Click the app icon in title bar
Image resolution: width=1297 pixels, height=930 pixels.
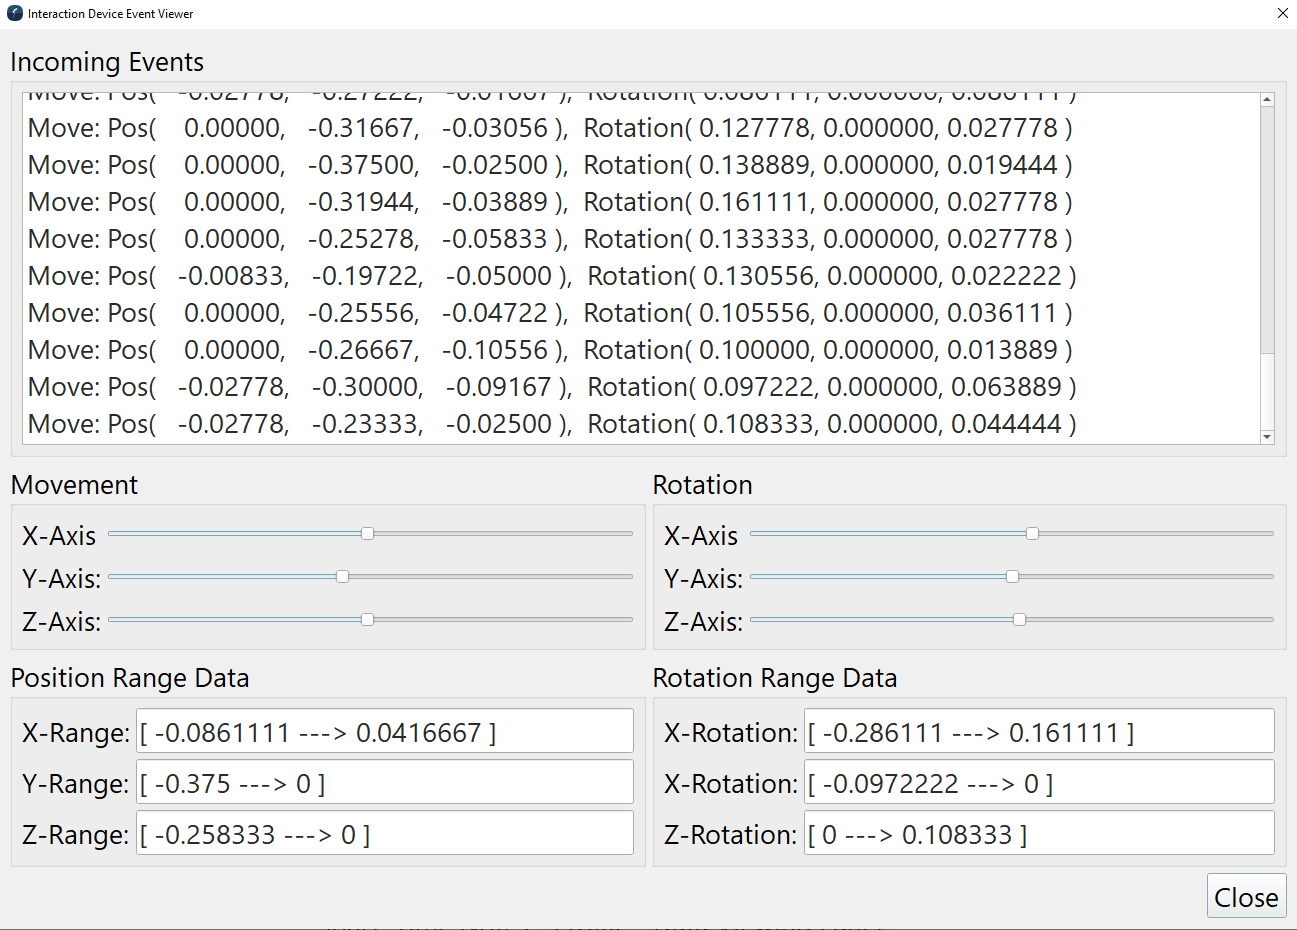[14, 14]
